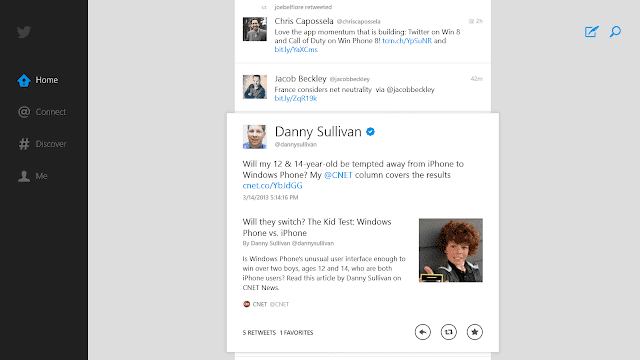This screenshot has height=360, width=640.
Task: Open the bit.ly/YaXCms link
Action: pos(296,49)
